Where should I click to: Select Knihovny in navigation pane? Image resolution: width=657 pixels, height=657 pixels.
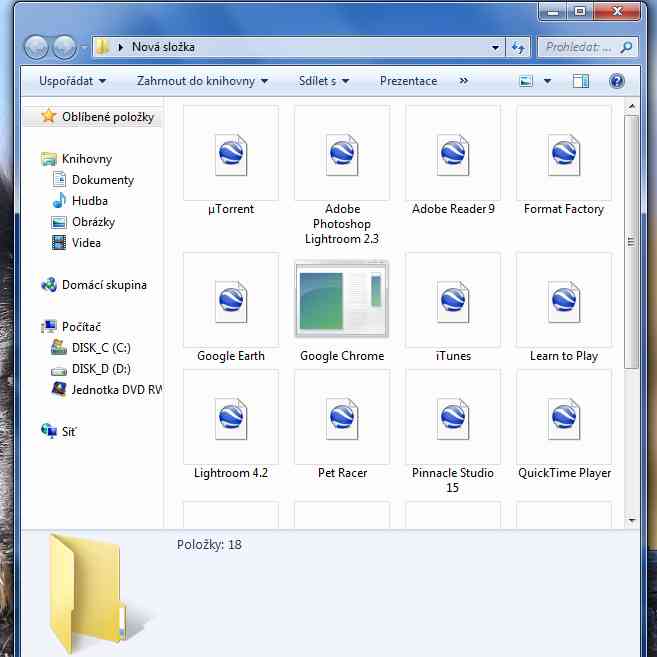77,159
